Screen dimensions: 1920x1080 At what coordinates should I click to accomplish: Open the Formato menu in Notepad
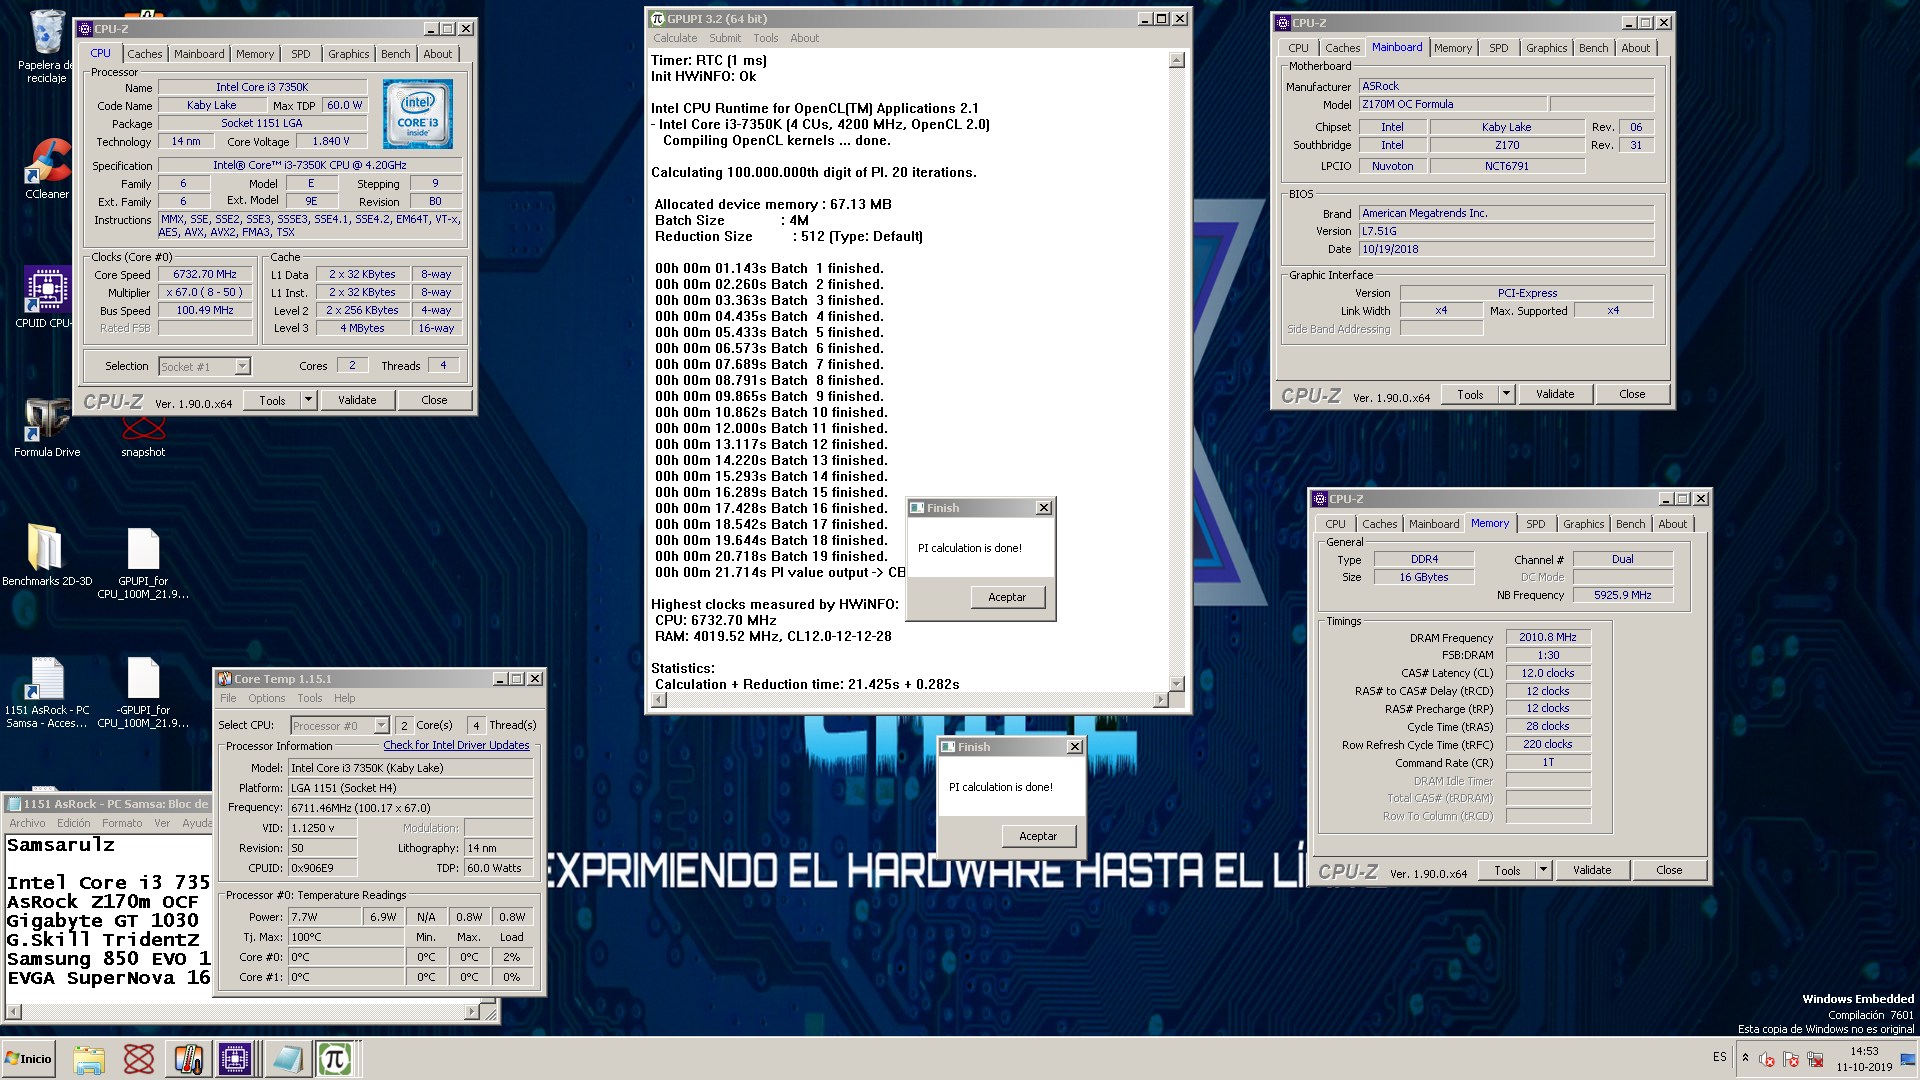pyautogui.click(x=122, y=823)
